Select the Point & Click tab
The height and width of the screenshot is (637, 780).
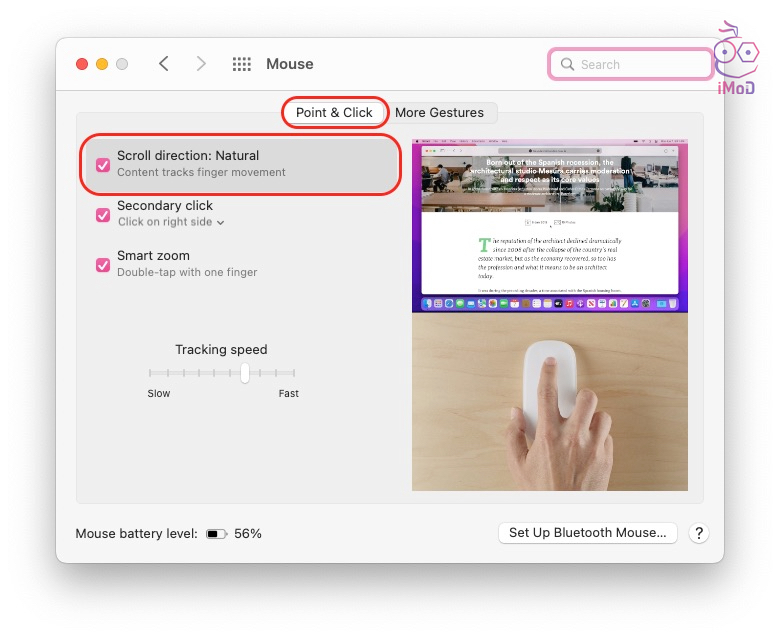coord(334,113)
